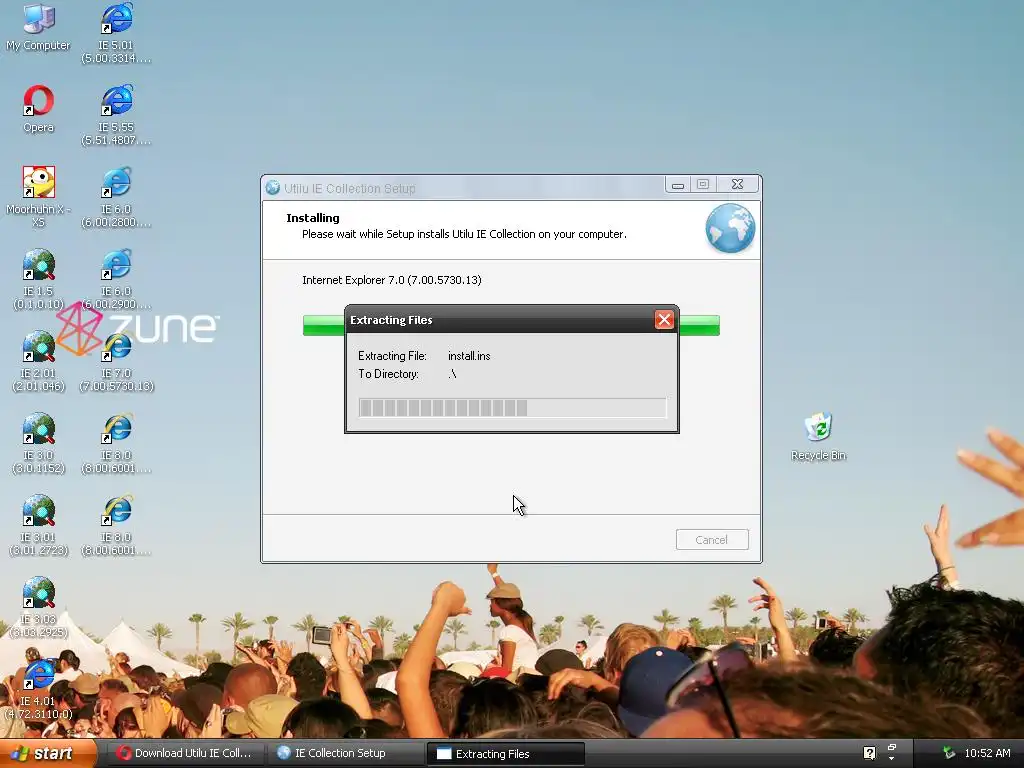Select the Opera desktop shortcut

(39, 109)
